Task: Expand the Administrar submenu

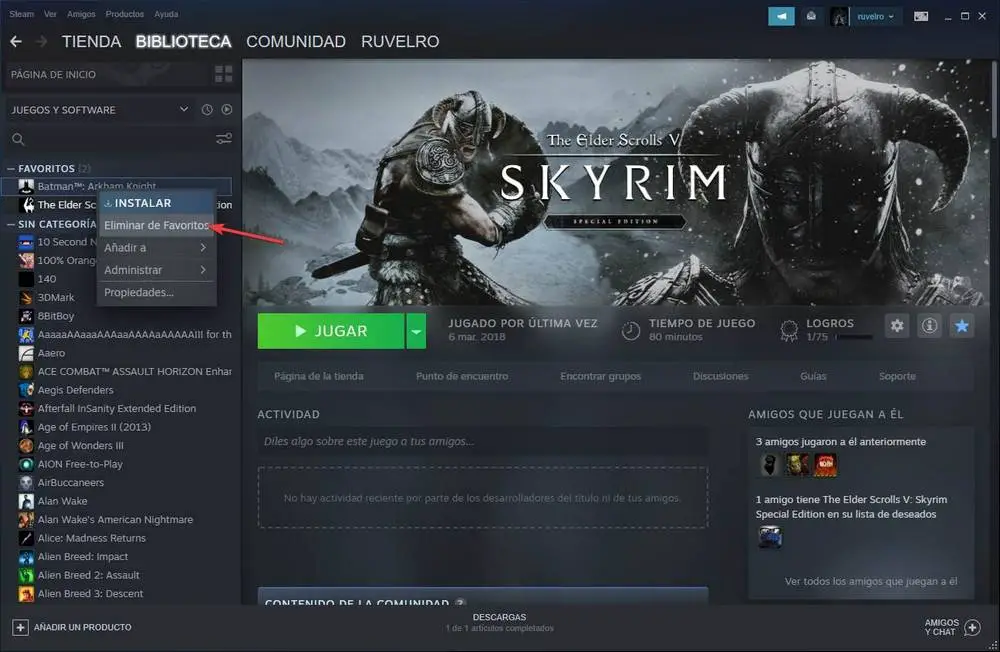Action: (157, 270)
